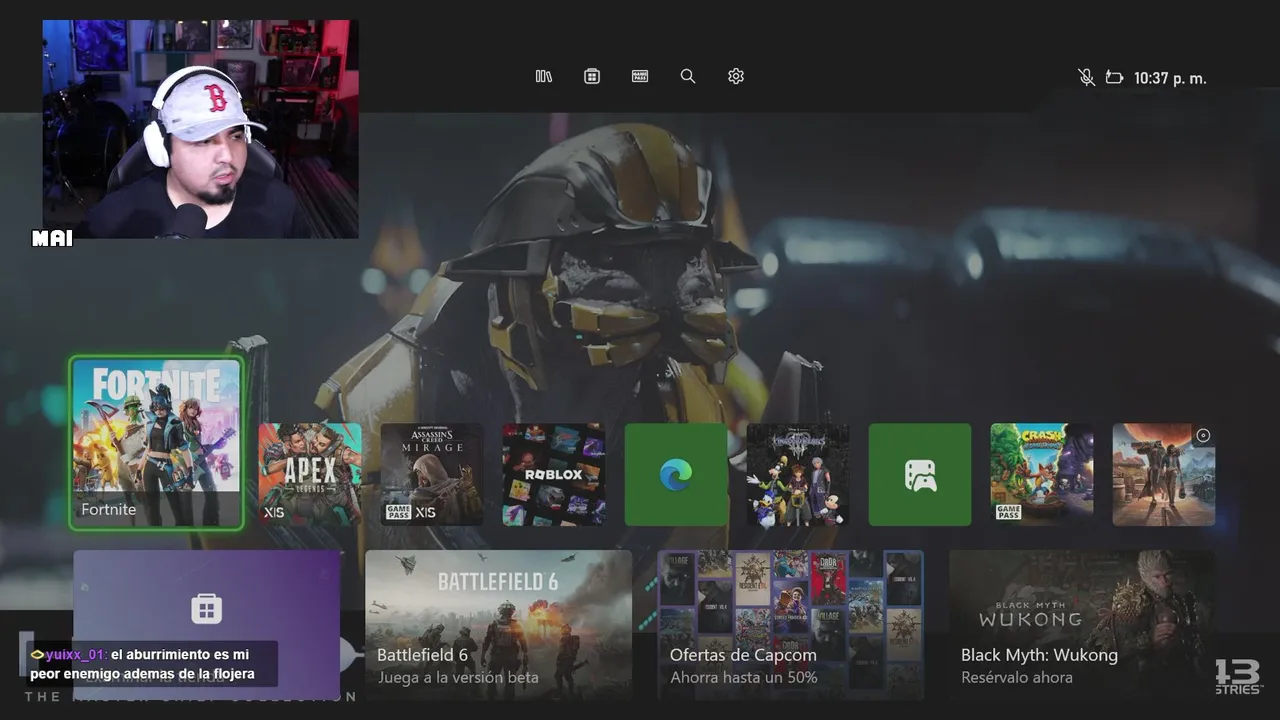Open the Microsoft Store icon in top bar

click(x=592, y=76)
